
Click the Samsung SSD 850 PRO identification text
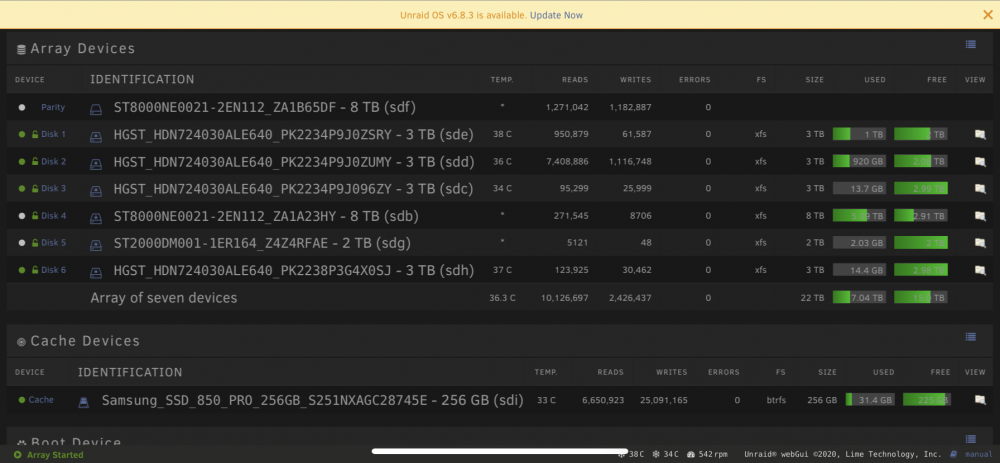(x=312, y=401)
